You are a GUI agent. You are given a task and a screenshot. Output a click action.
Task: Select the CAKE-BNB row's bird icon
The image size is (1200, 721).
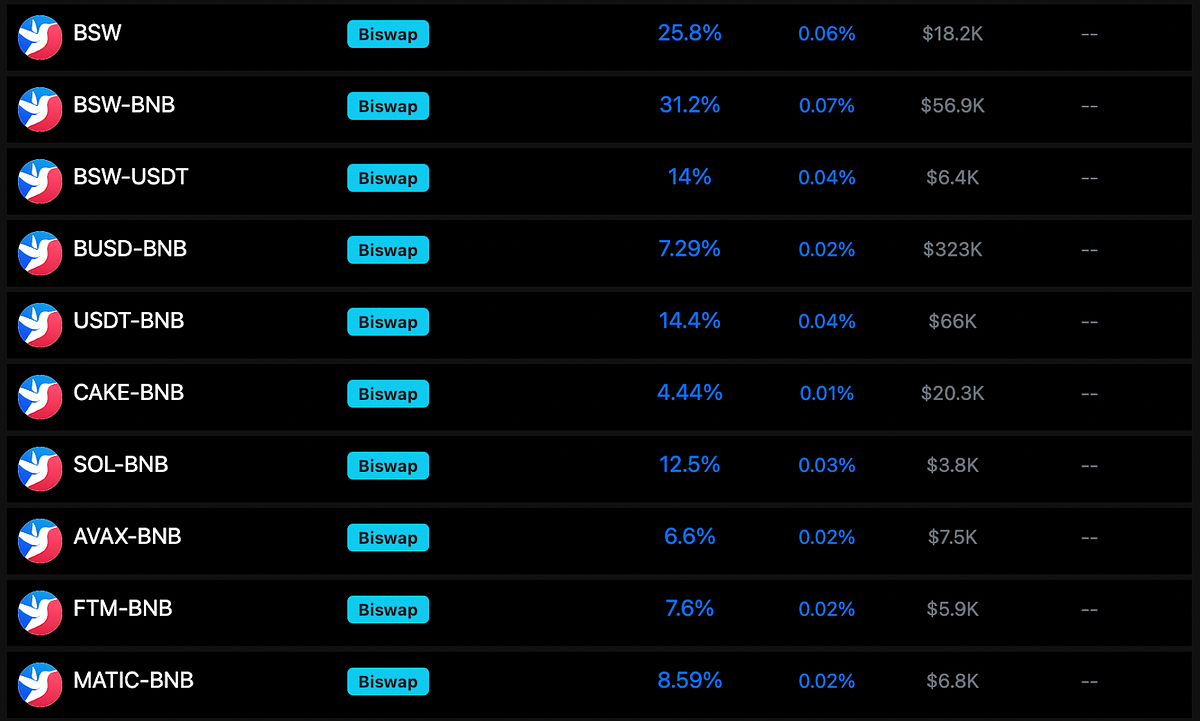pos(40,397)
